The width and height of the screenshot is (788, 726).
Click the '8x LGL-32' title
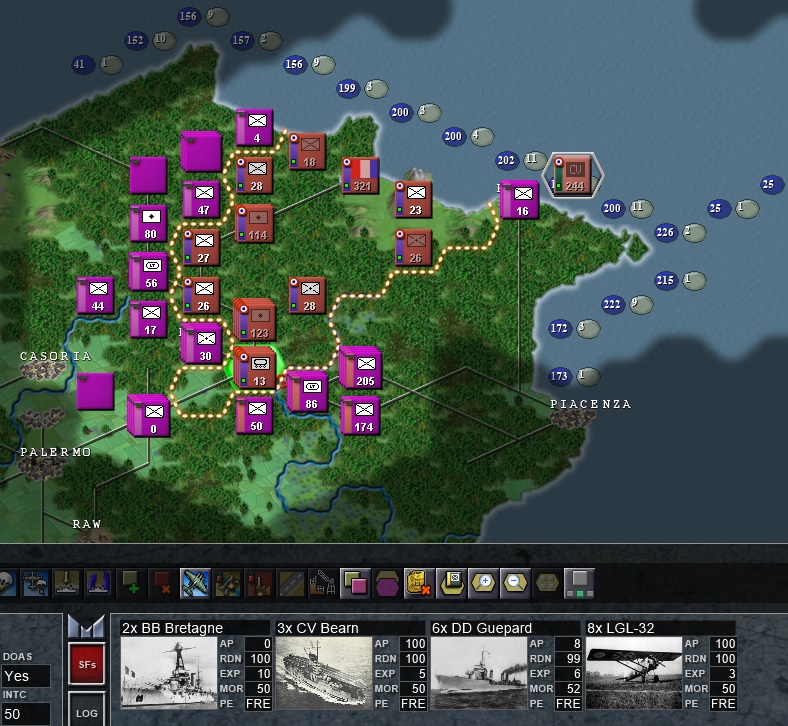click(x=621, y=628)
